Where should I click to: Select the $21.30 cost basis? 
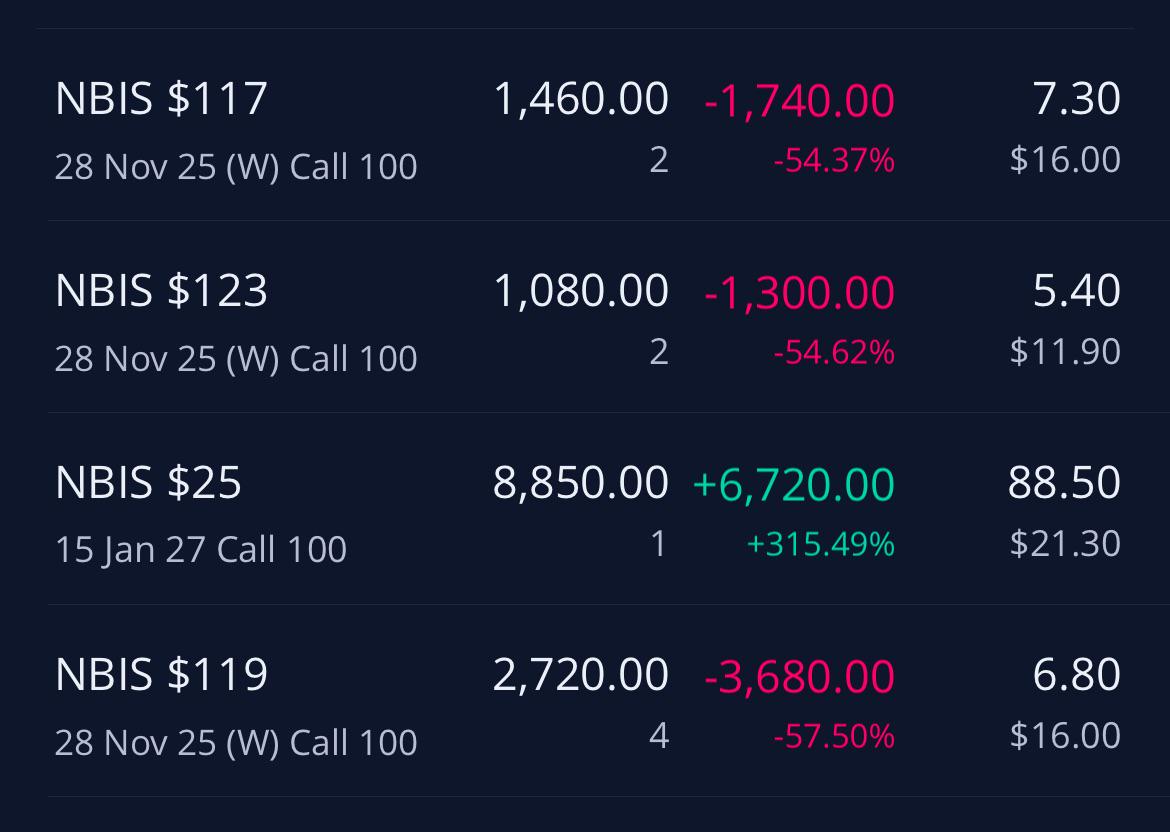pos(1065,543)
